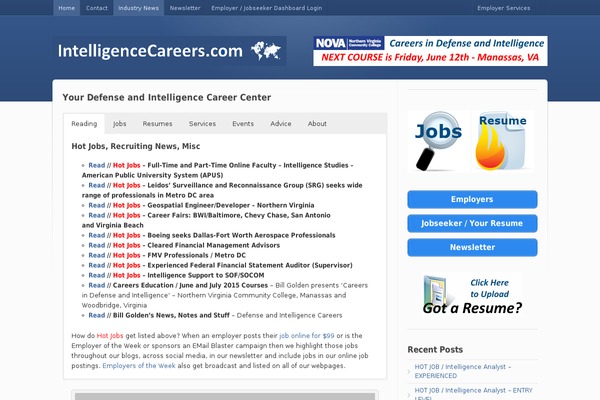600x400 pixels.
Task: Click Hot Jobs link in Boeing row
Action: point(127,235)
